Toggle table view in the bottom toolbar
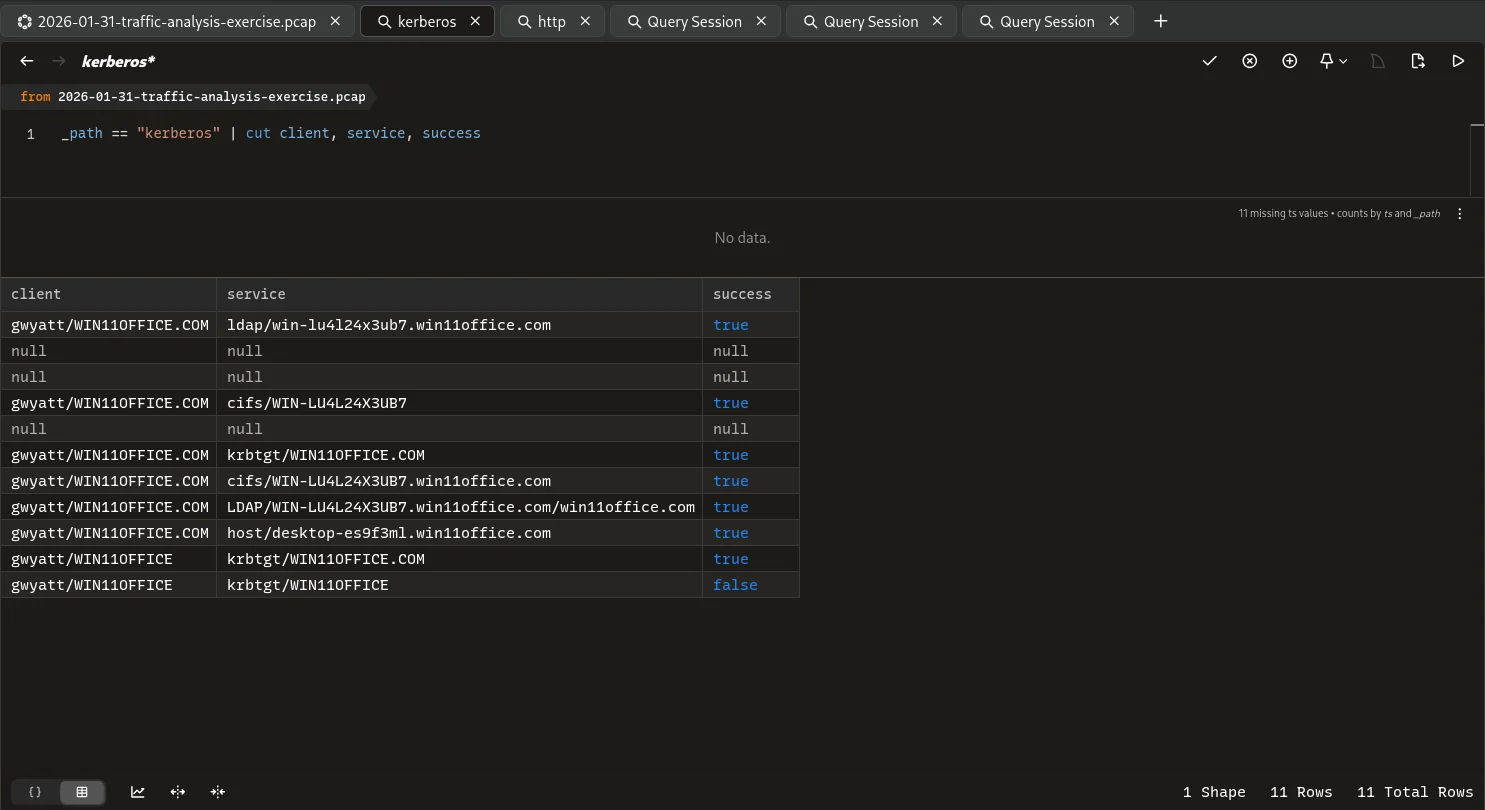 [x=82, y=792]
